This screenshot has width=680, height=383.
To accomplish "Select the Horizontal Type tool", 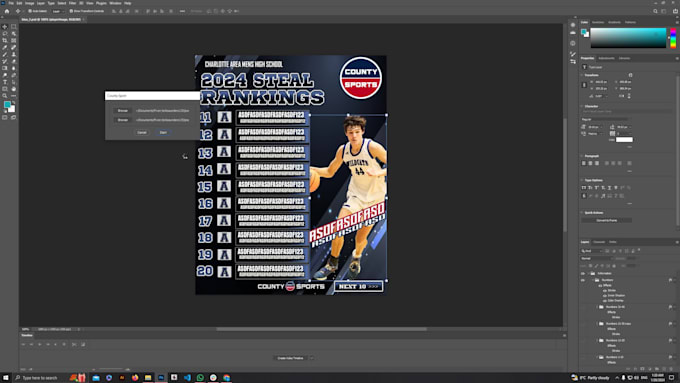I will (5, 82).
